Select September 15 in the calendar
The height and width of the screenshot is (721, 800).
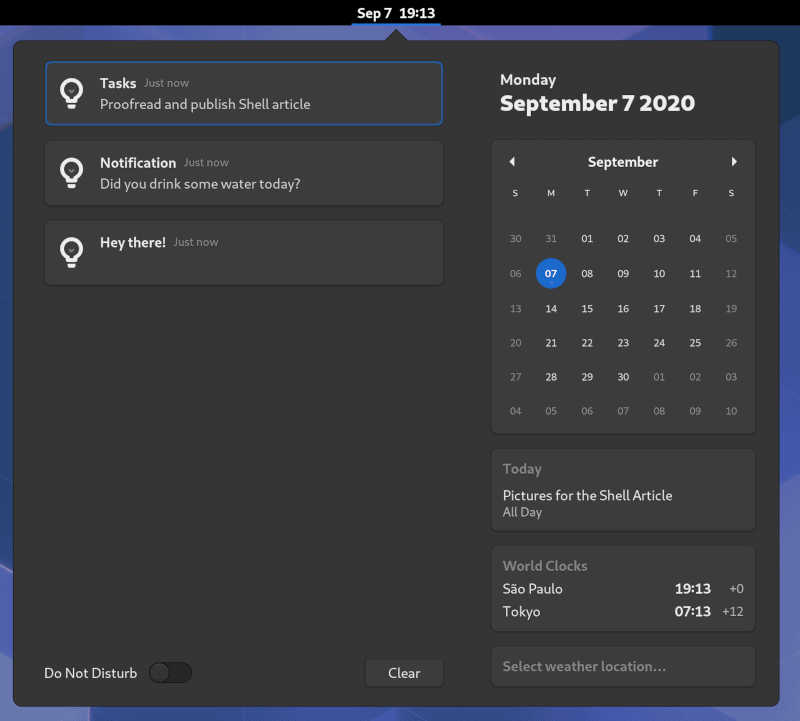click(x=587, y=309)
